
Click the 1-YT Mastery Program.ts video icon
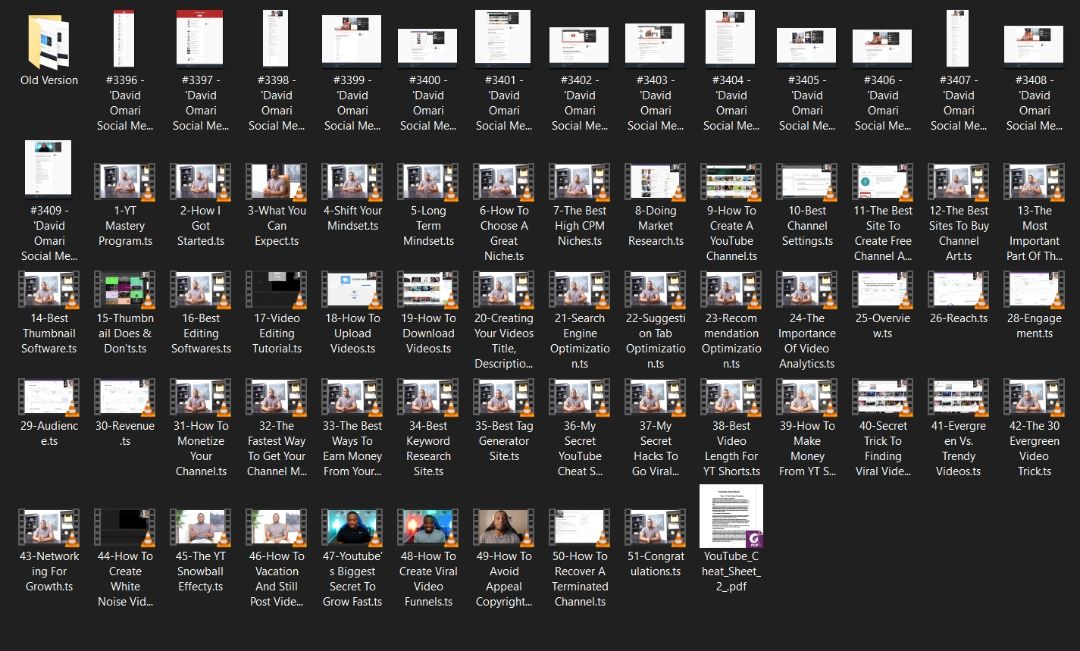pyautogui.click(x=125, y=182)
